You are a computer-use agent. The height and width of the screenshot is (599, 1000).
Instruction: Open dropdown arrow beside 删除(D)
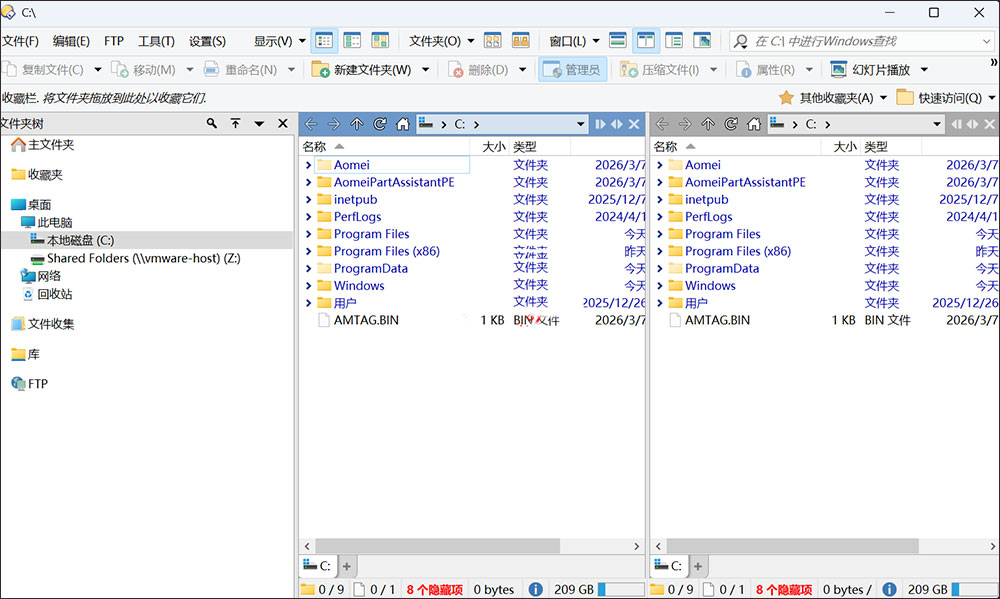pyautogui.click(x=522, y=70)
